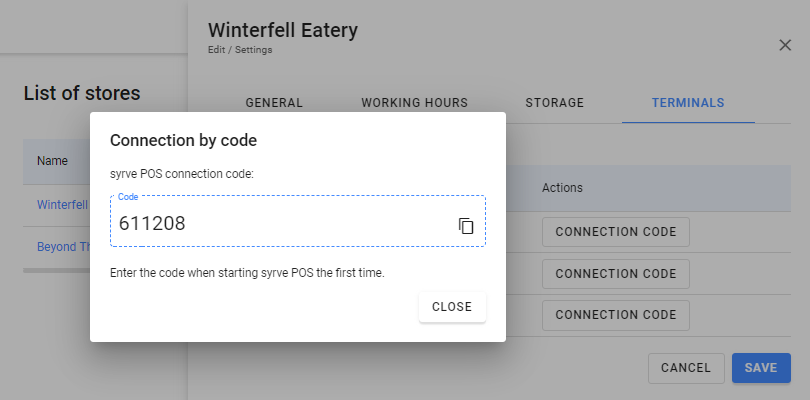Open the Beyond Th store link
Screen dimensions: 810x400
tap(62, 247)
